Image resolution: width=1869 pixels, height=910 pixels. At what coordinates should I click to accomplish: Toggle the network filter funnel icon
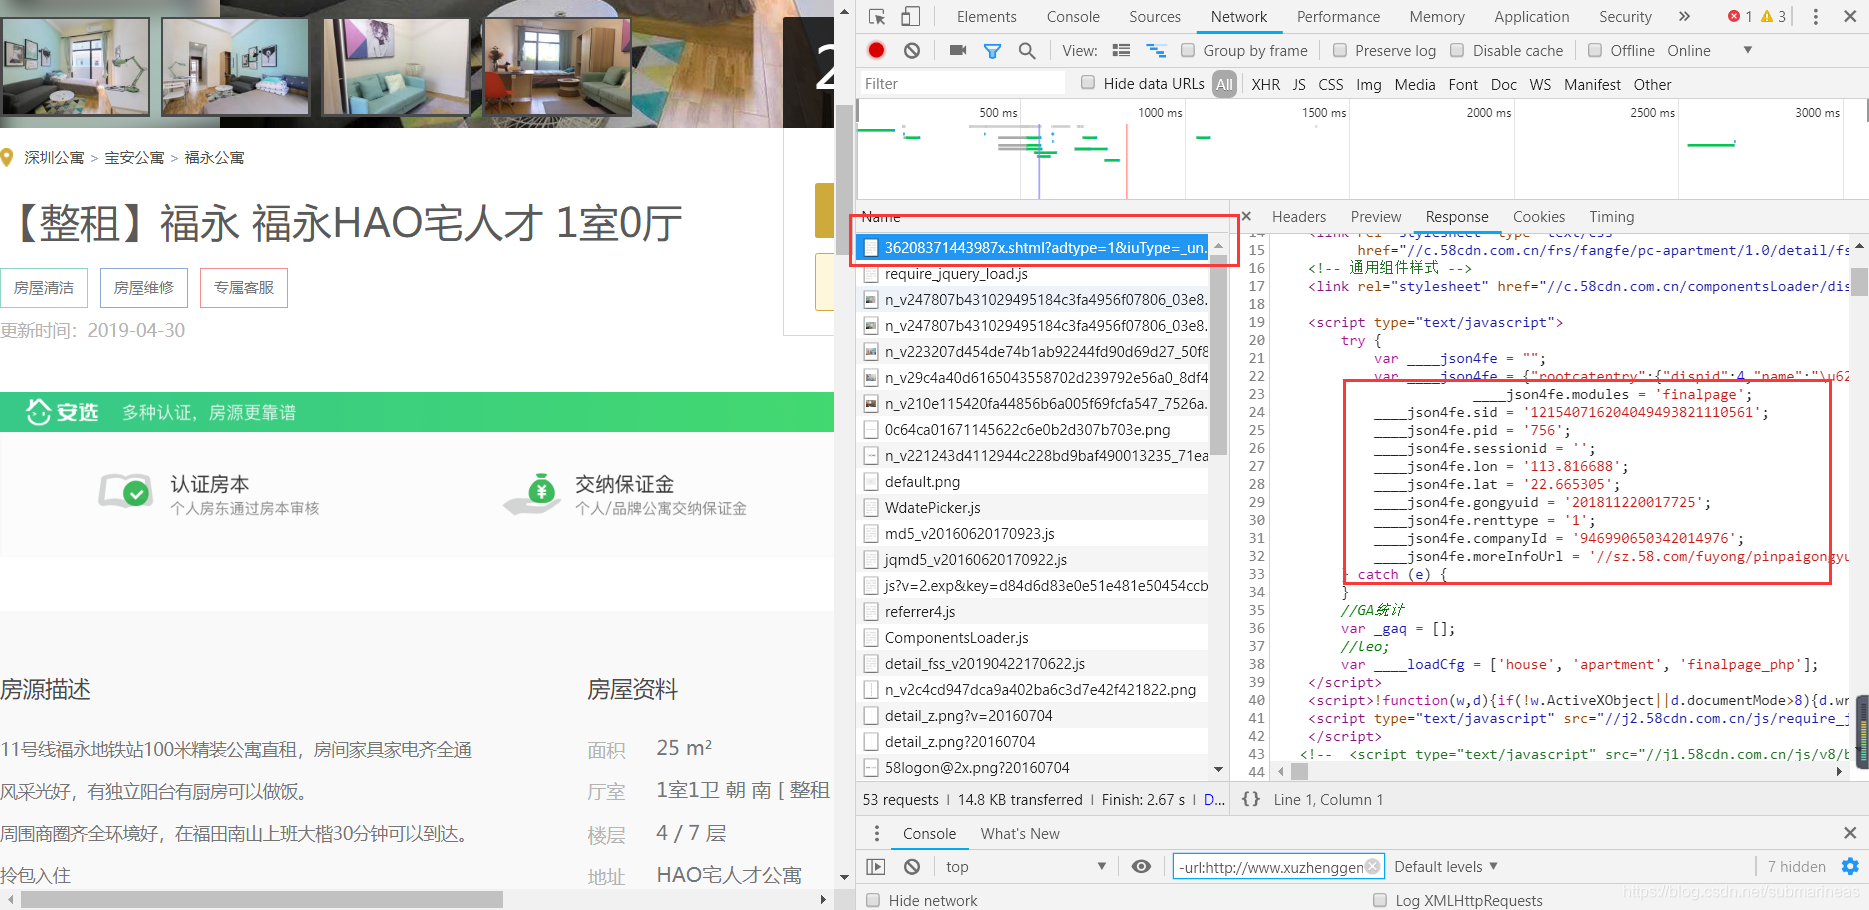click(x=992, y=50)
